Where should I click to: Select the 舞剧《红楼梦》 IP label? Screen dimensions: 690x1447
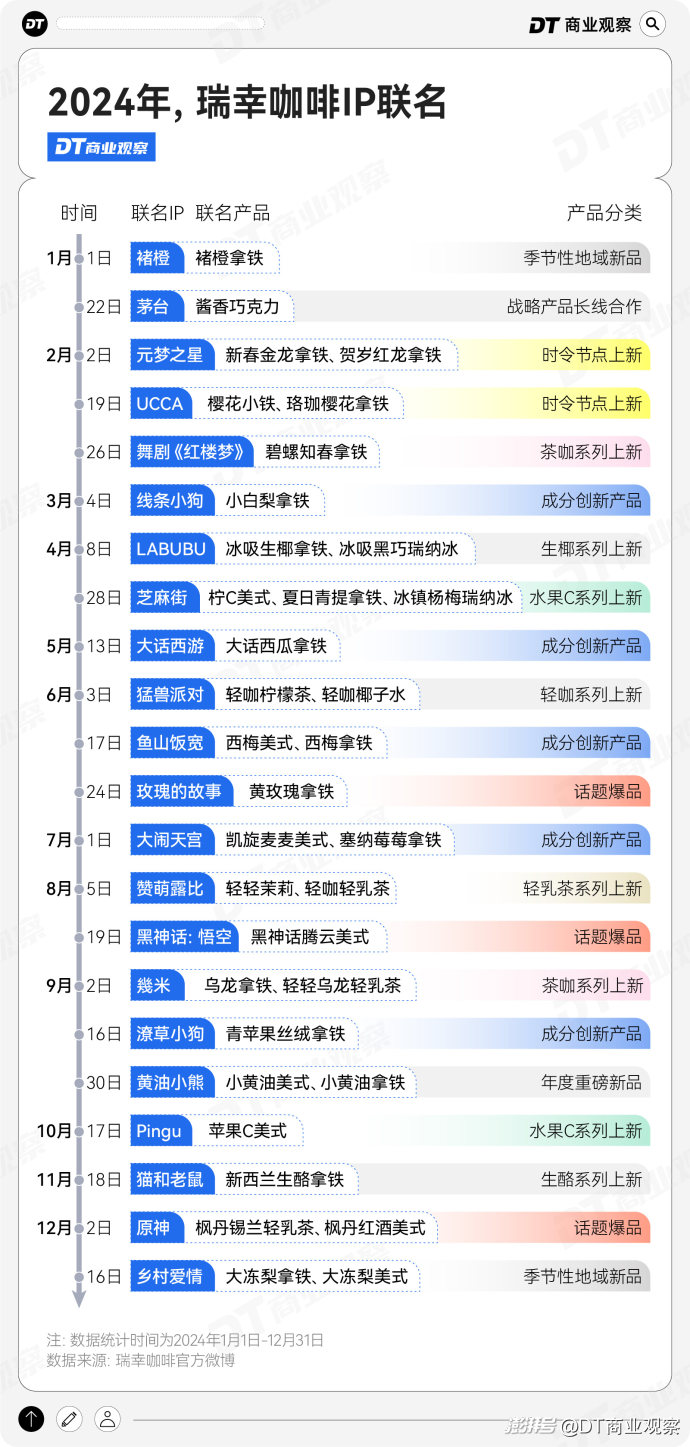(x=190, y=452)
